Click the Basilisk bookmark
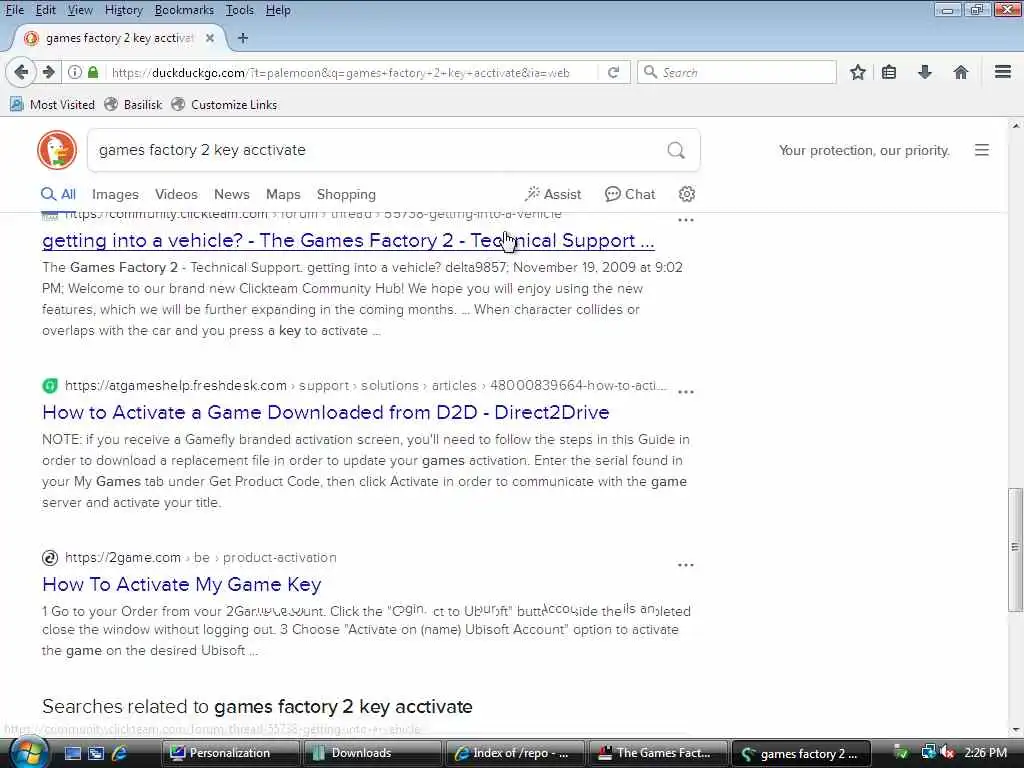 click(134, 104)
